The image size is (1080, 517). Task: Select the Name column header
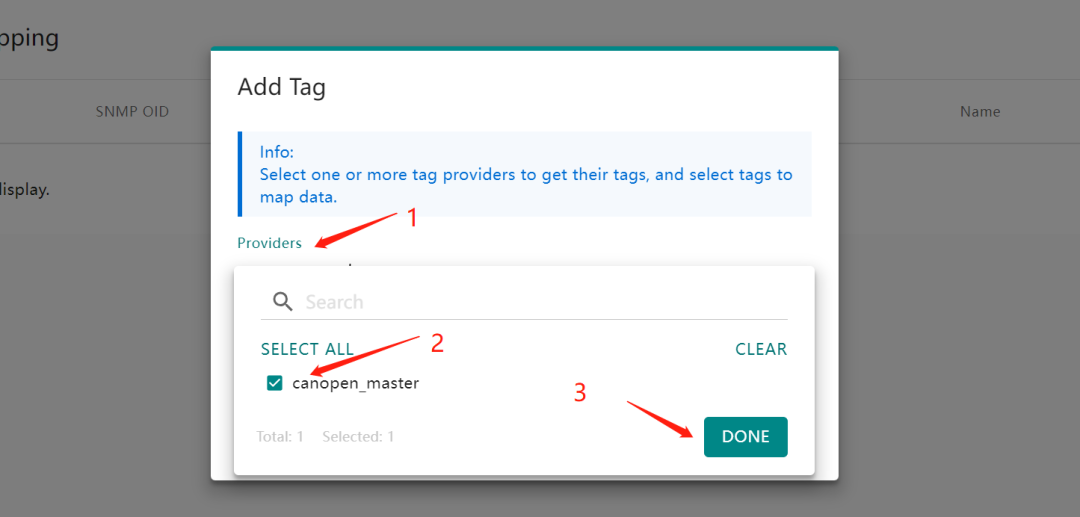(979, 112)
